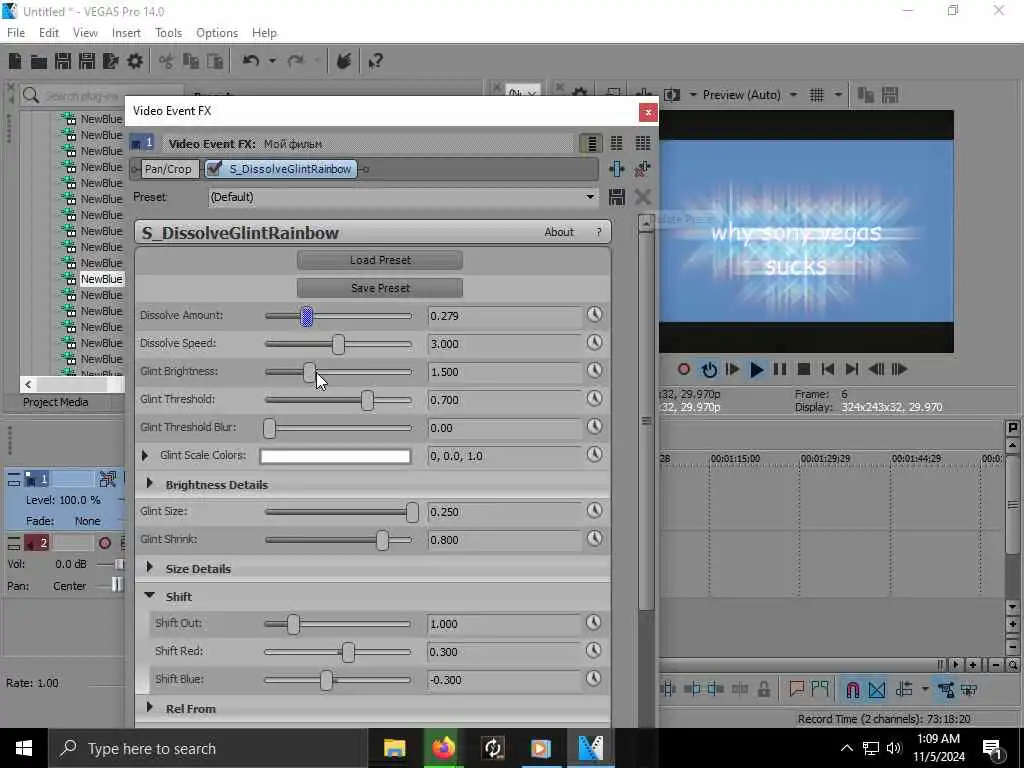Expand the Size Details section

150,568
